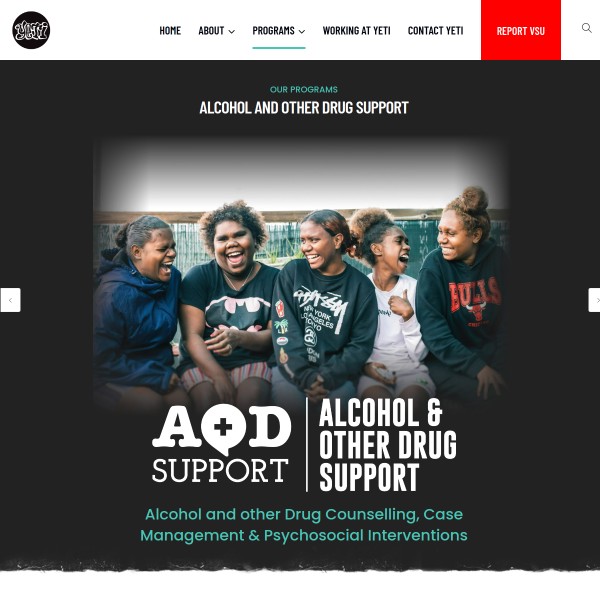The image size is (600, 600).
Task: Click the Our Programs label
Action: tap(304, 90)
